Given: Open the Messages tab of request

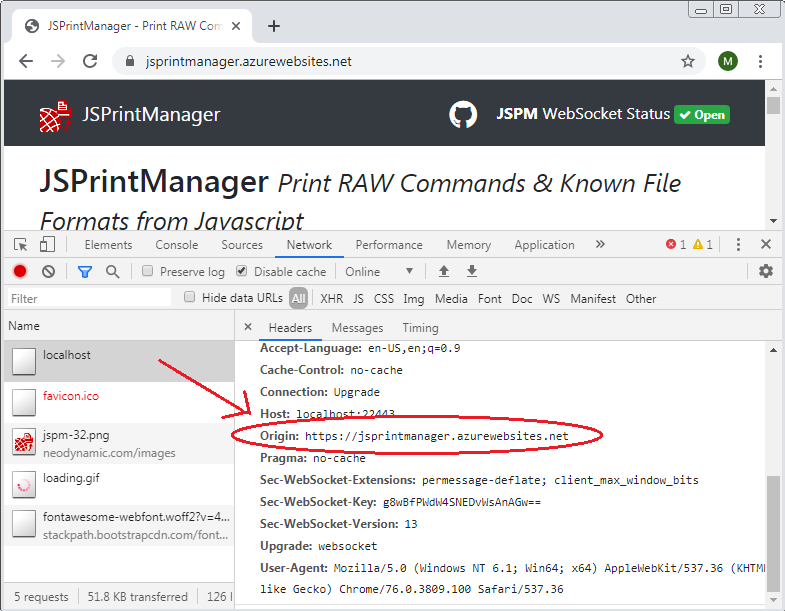Looking at the screenshot, I should coord(357,328).
